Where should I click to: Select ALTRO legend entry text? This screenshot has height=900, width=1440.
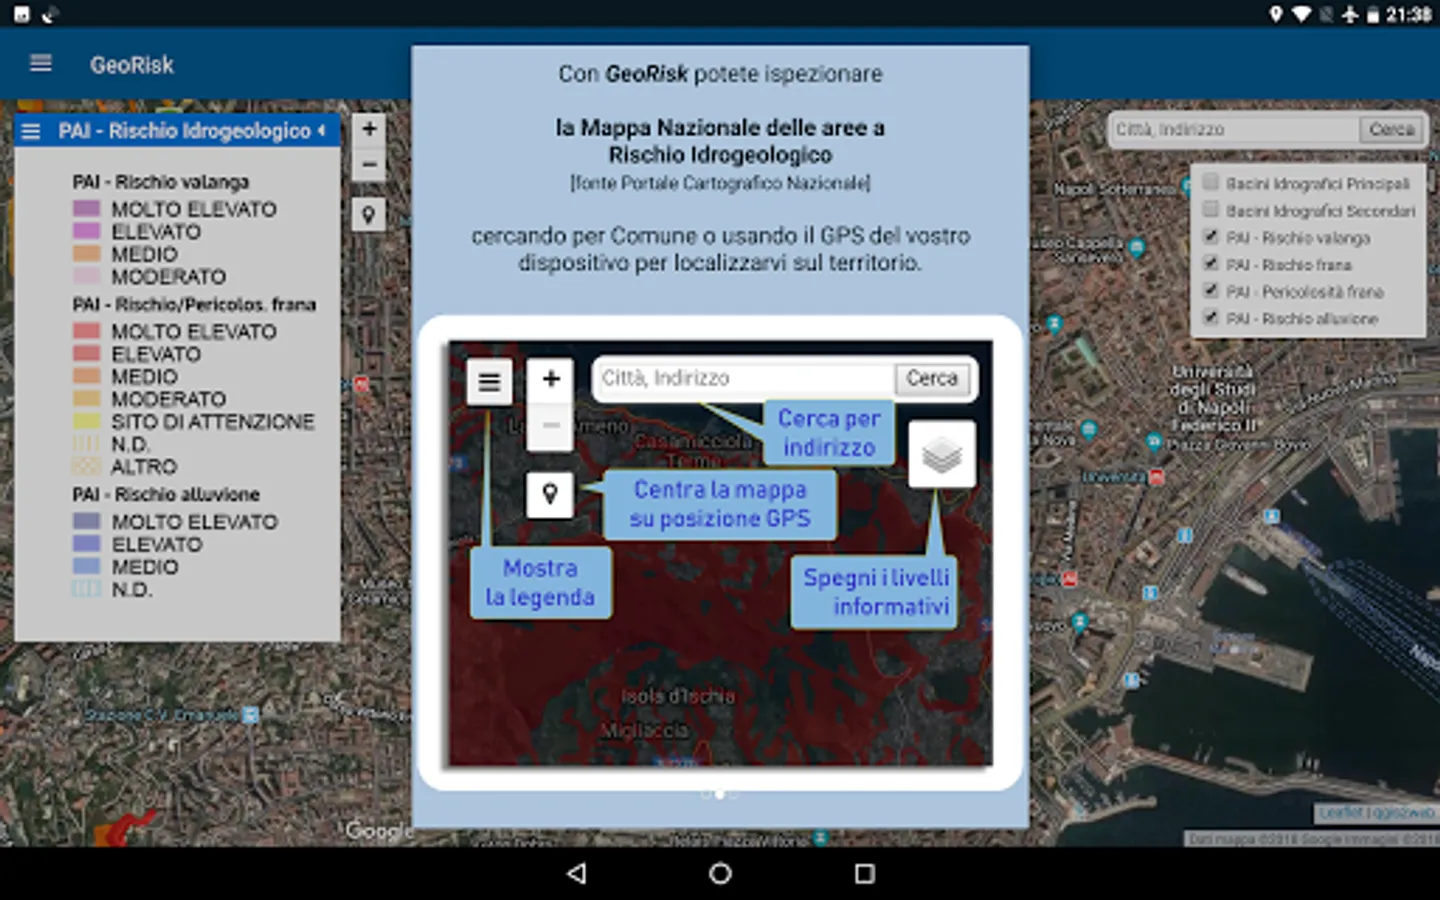tap(144, 466)
